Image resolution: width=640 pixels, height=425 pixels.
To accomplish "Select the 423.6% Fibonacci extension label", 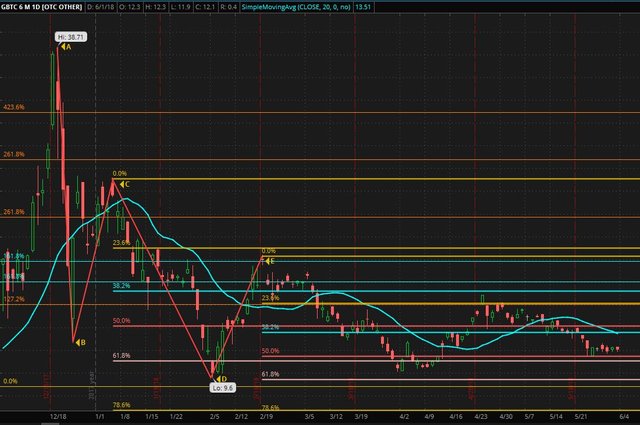I will pyautogui.click(x=14, y=107).
